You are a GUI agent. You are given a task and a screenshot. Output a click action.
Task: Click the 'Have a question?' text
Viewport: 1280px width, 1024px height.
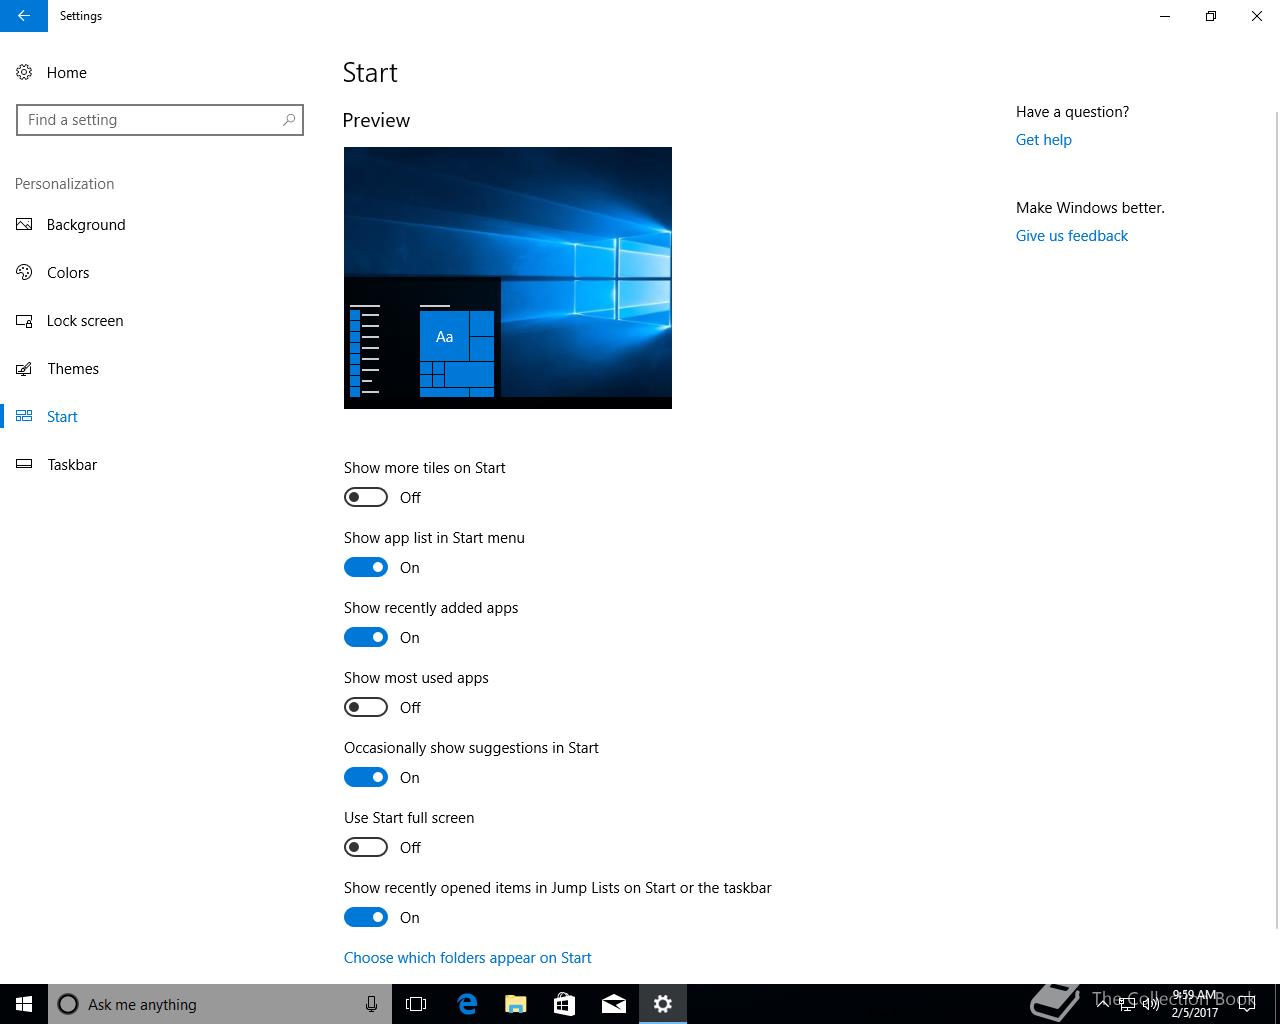click(x=1072, y=112)
